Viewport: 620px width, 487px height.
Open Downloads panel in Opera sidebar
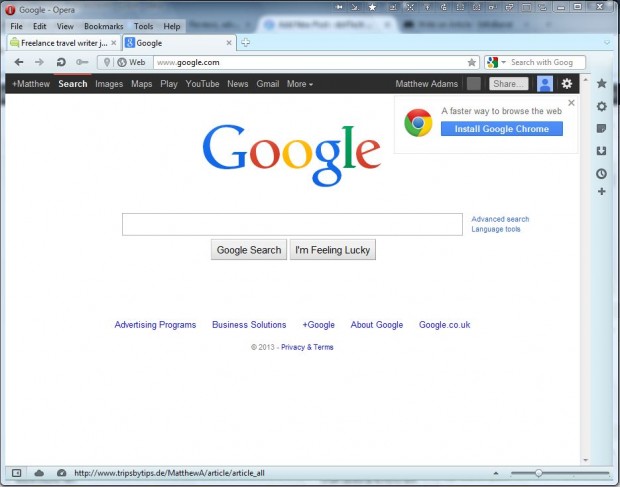click(x=601, y=151)
